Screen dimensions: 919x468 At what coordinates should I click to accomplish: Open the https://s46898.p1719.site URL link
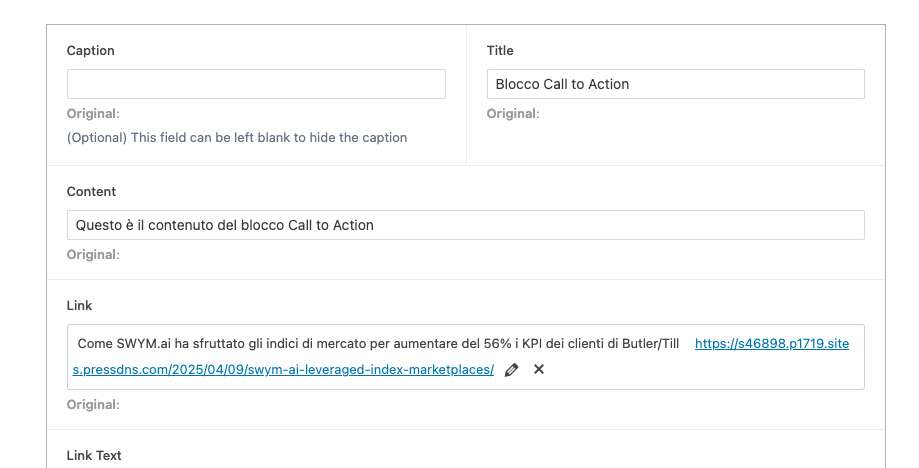click(772, 344)
